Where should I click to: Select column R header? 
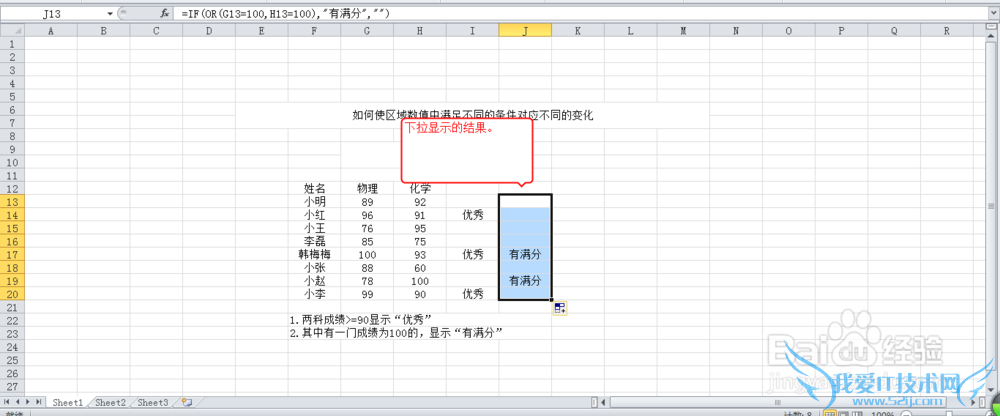946,31
